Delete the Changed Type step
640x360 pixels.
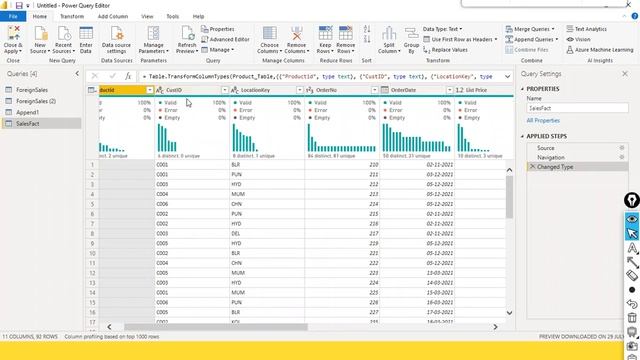click(x=532, y=167)
